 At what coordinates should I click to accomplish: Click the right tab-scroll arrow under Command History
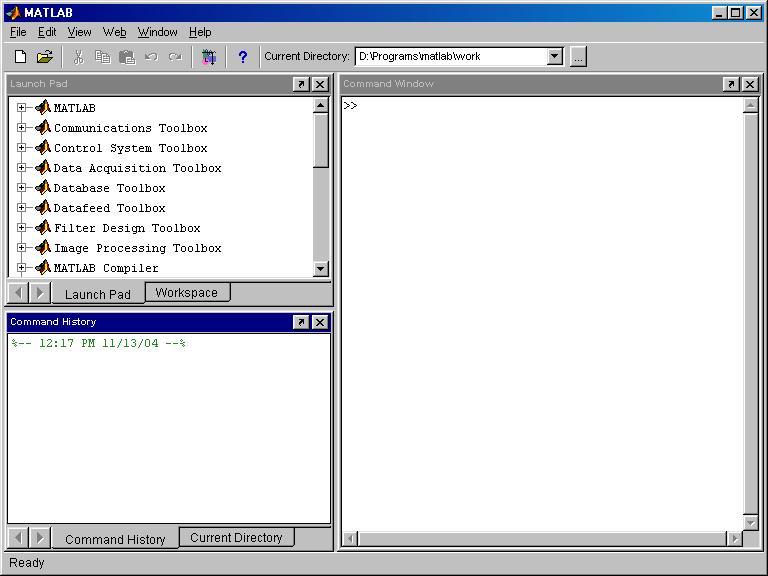pyautogui.click(x=39, y=538)
